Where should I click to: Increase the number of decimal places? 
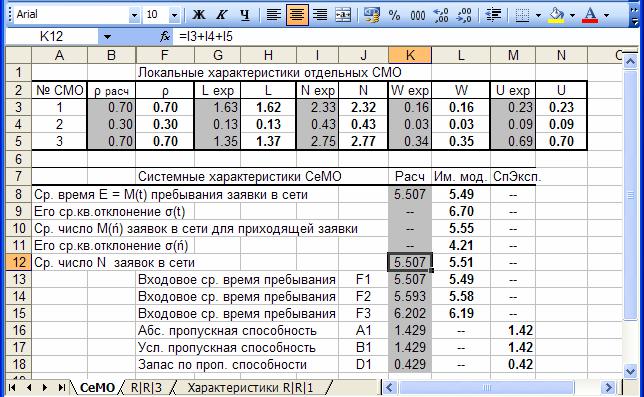(441, 15)
